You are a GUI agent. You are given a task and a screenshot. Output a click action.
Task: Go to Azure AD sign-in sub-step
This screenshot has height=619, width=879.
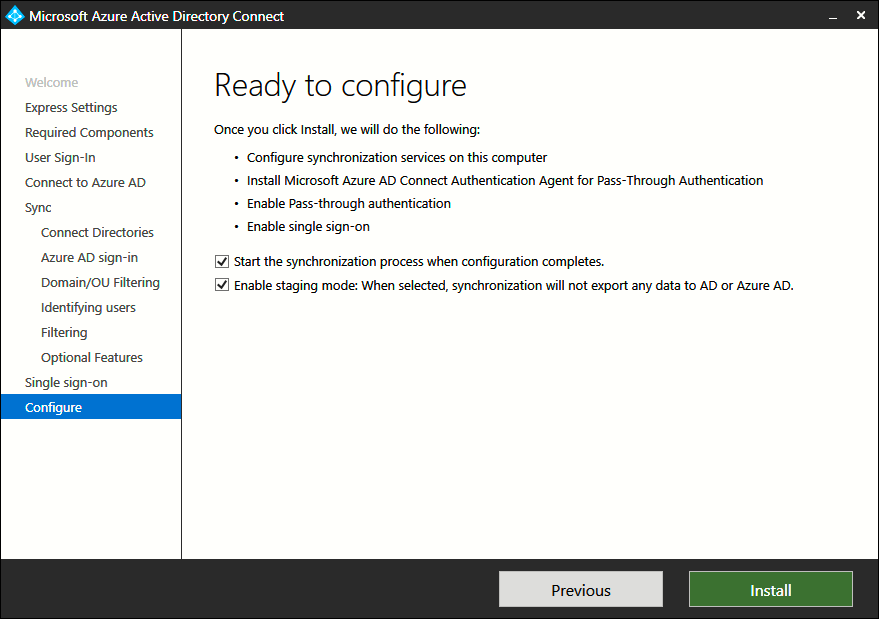click(x=89, y=258)
